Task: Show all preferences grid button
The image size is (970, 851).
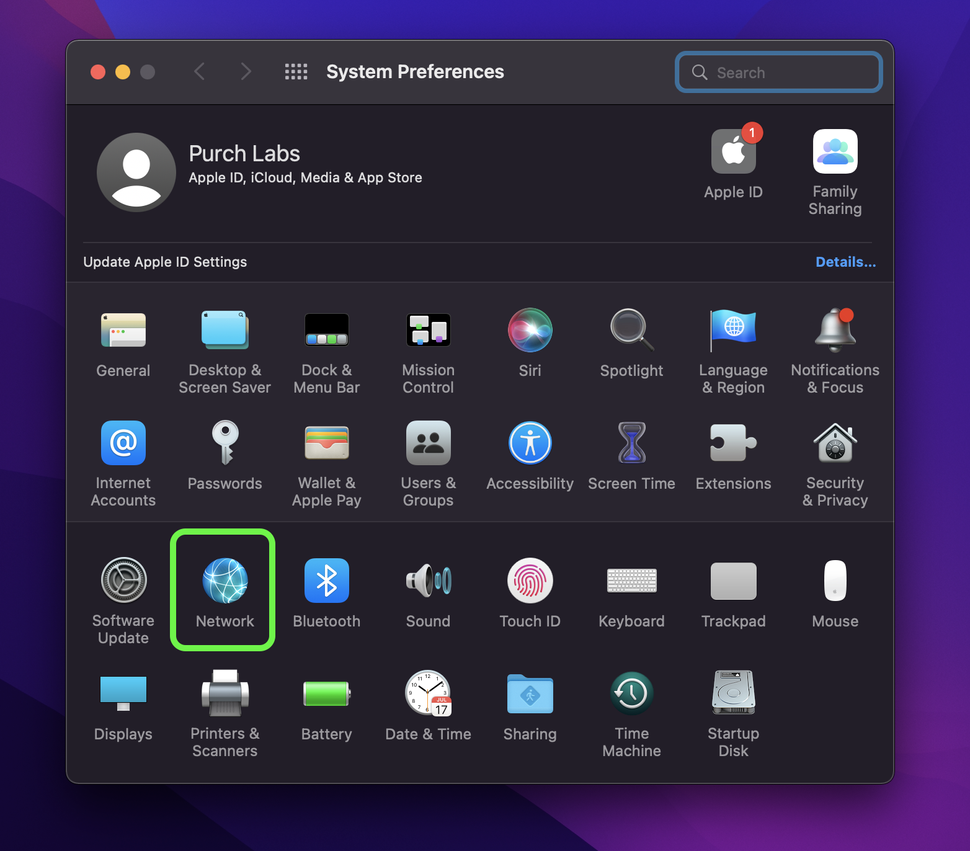Action: tap(296, 72)
